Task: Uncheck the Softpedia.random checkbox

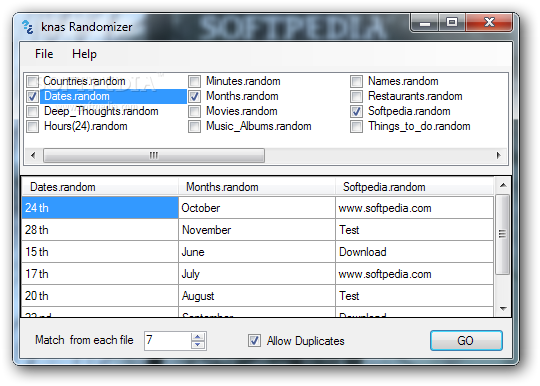Action: tap(356, 112)
